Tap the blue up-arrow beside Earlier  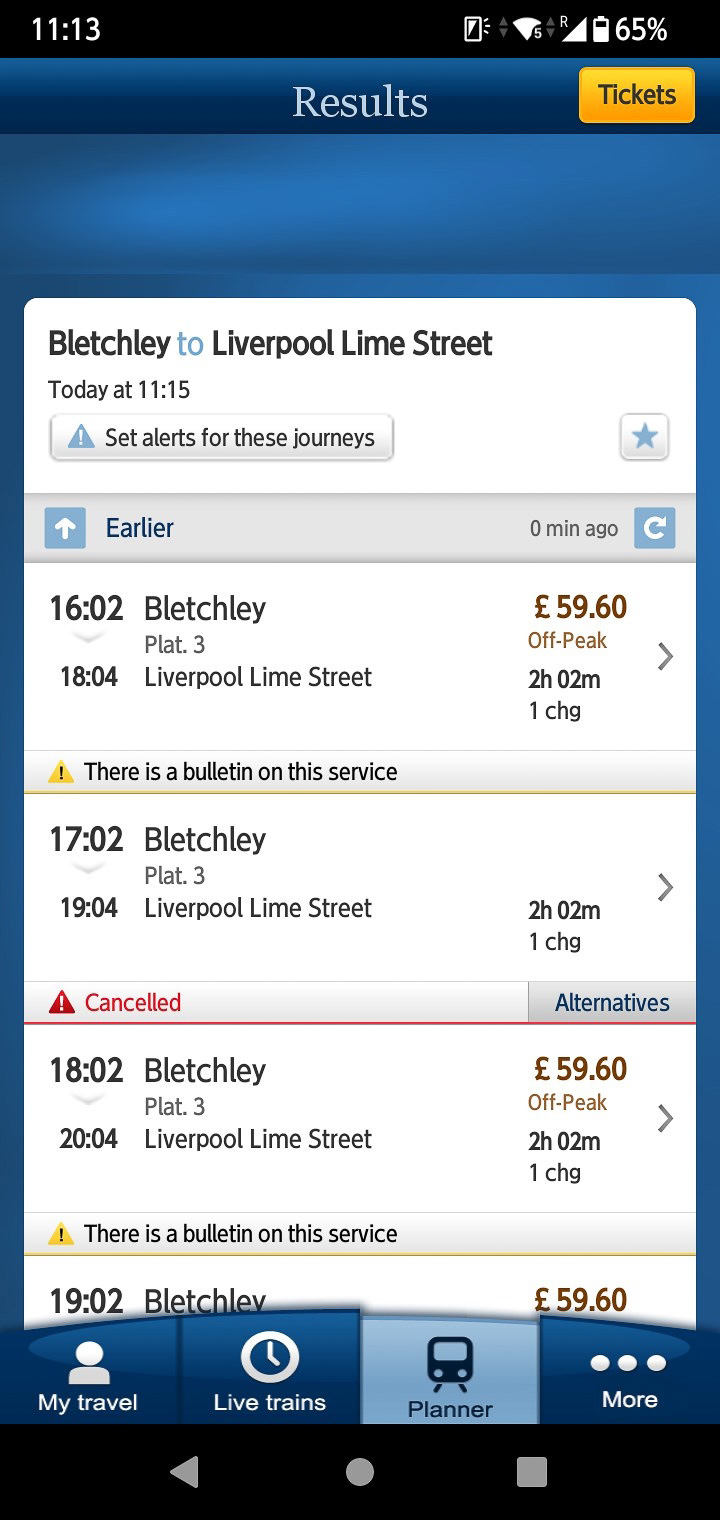coord(64,527)
